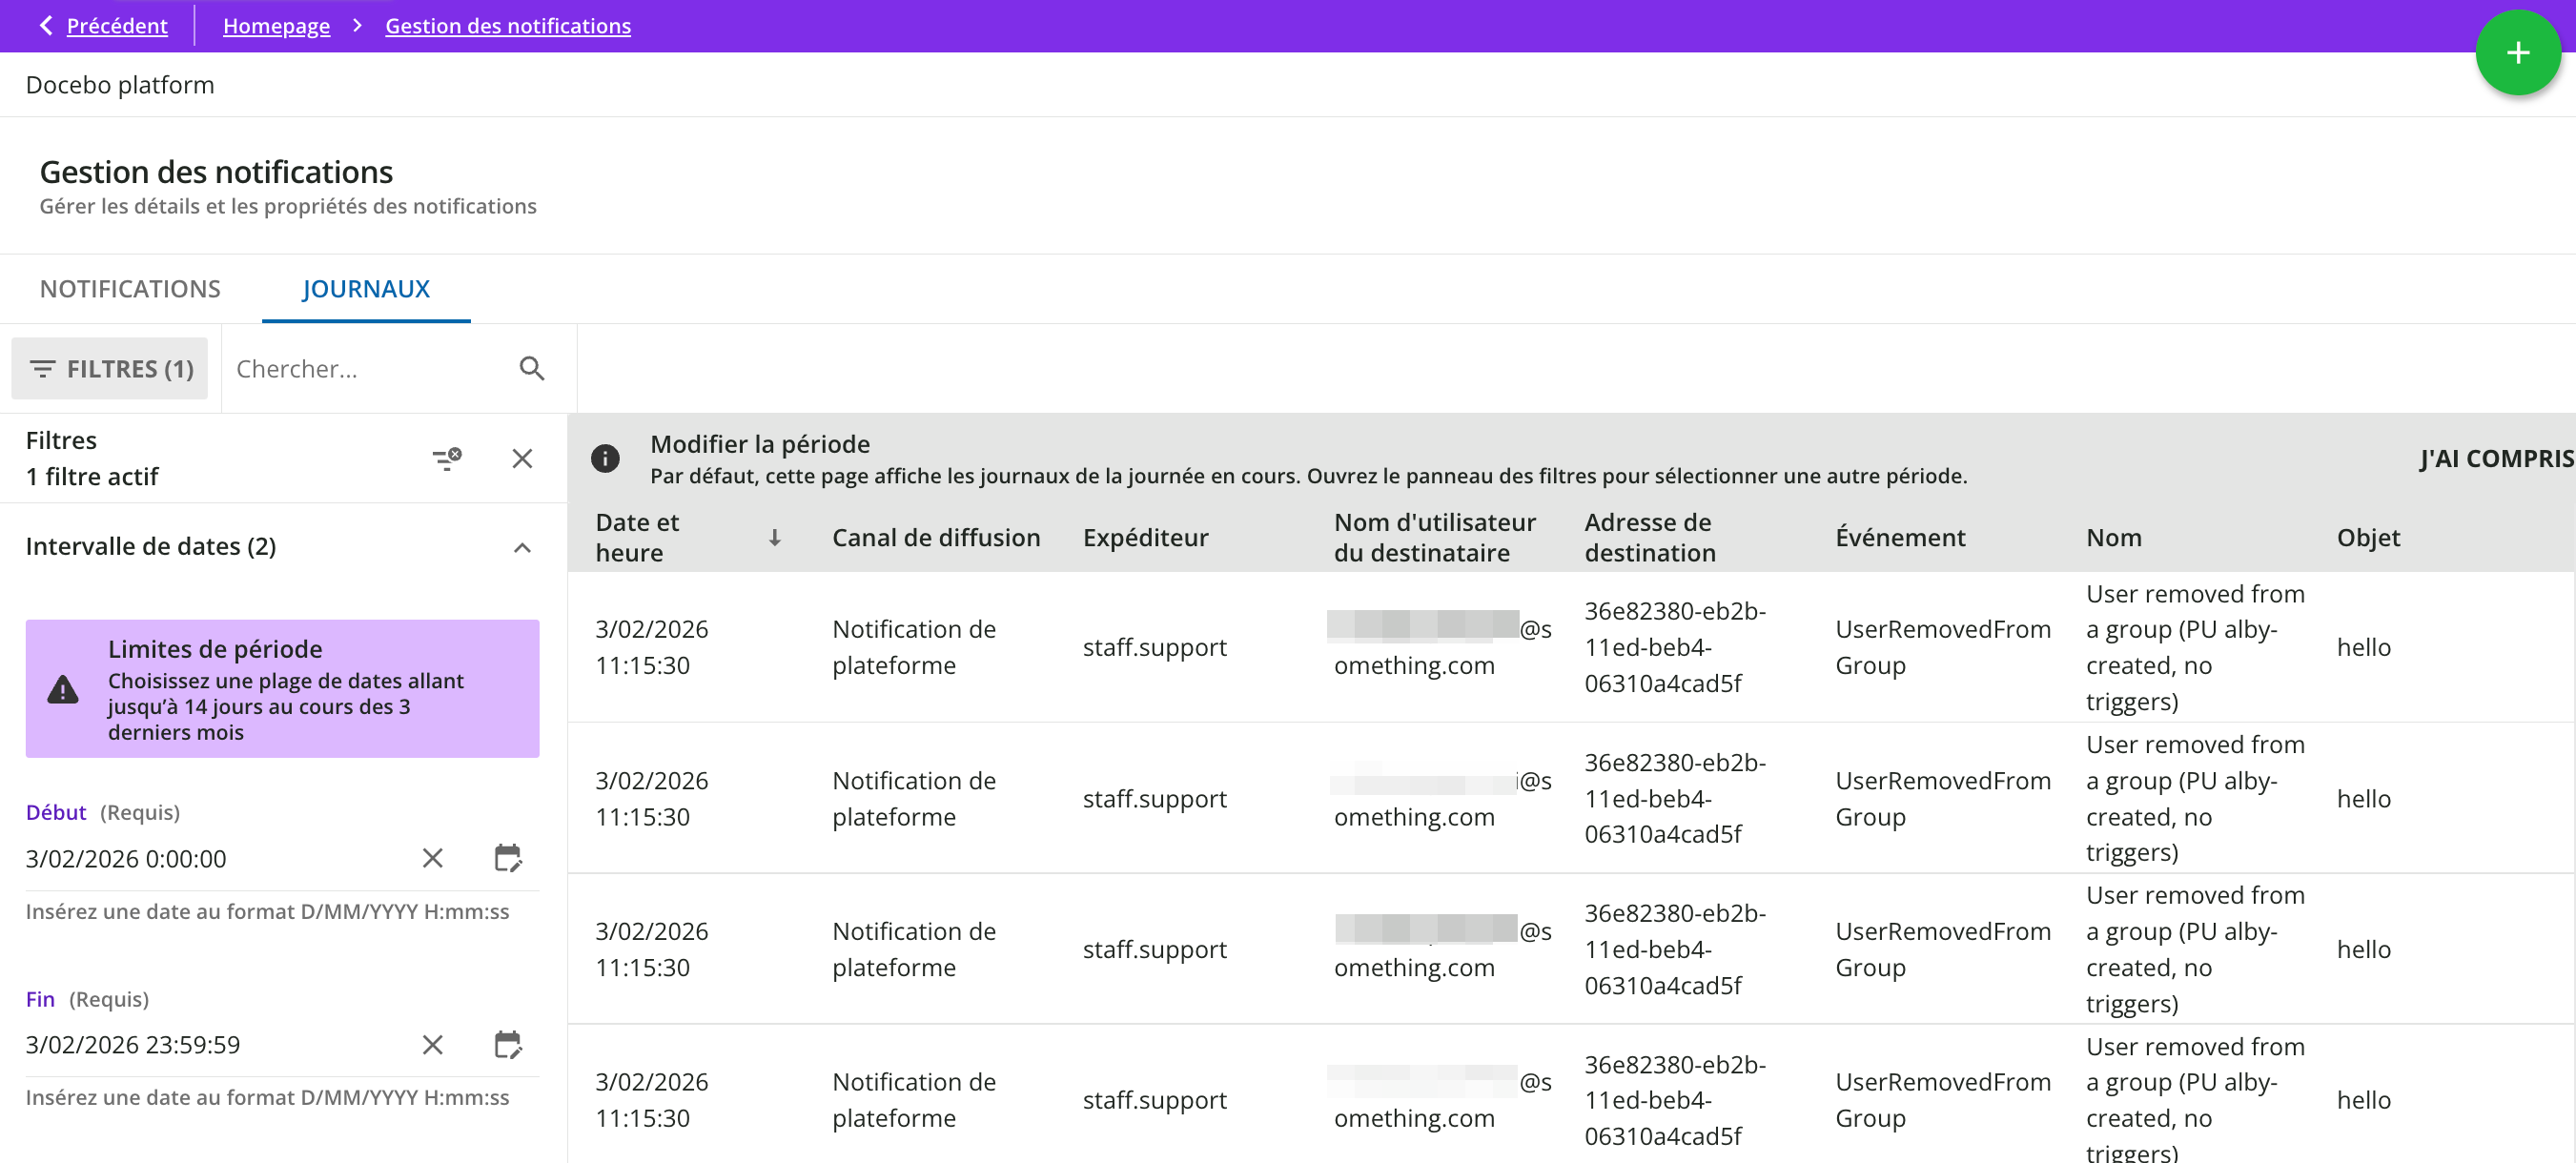Toggle the FILTRES (1) button

[x=110, y=369]
